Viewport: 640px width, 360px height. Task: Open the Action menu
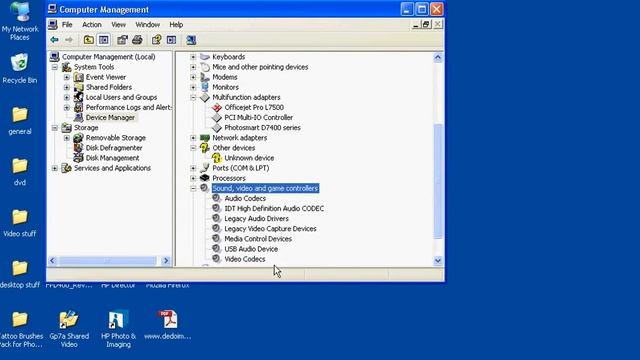coord(92,24)
